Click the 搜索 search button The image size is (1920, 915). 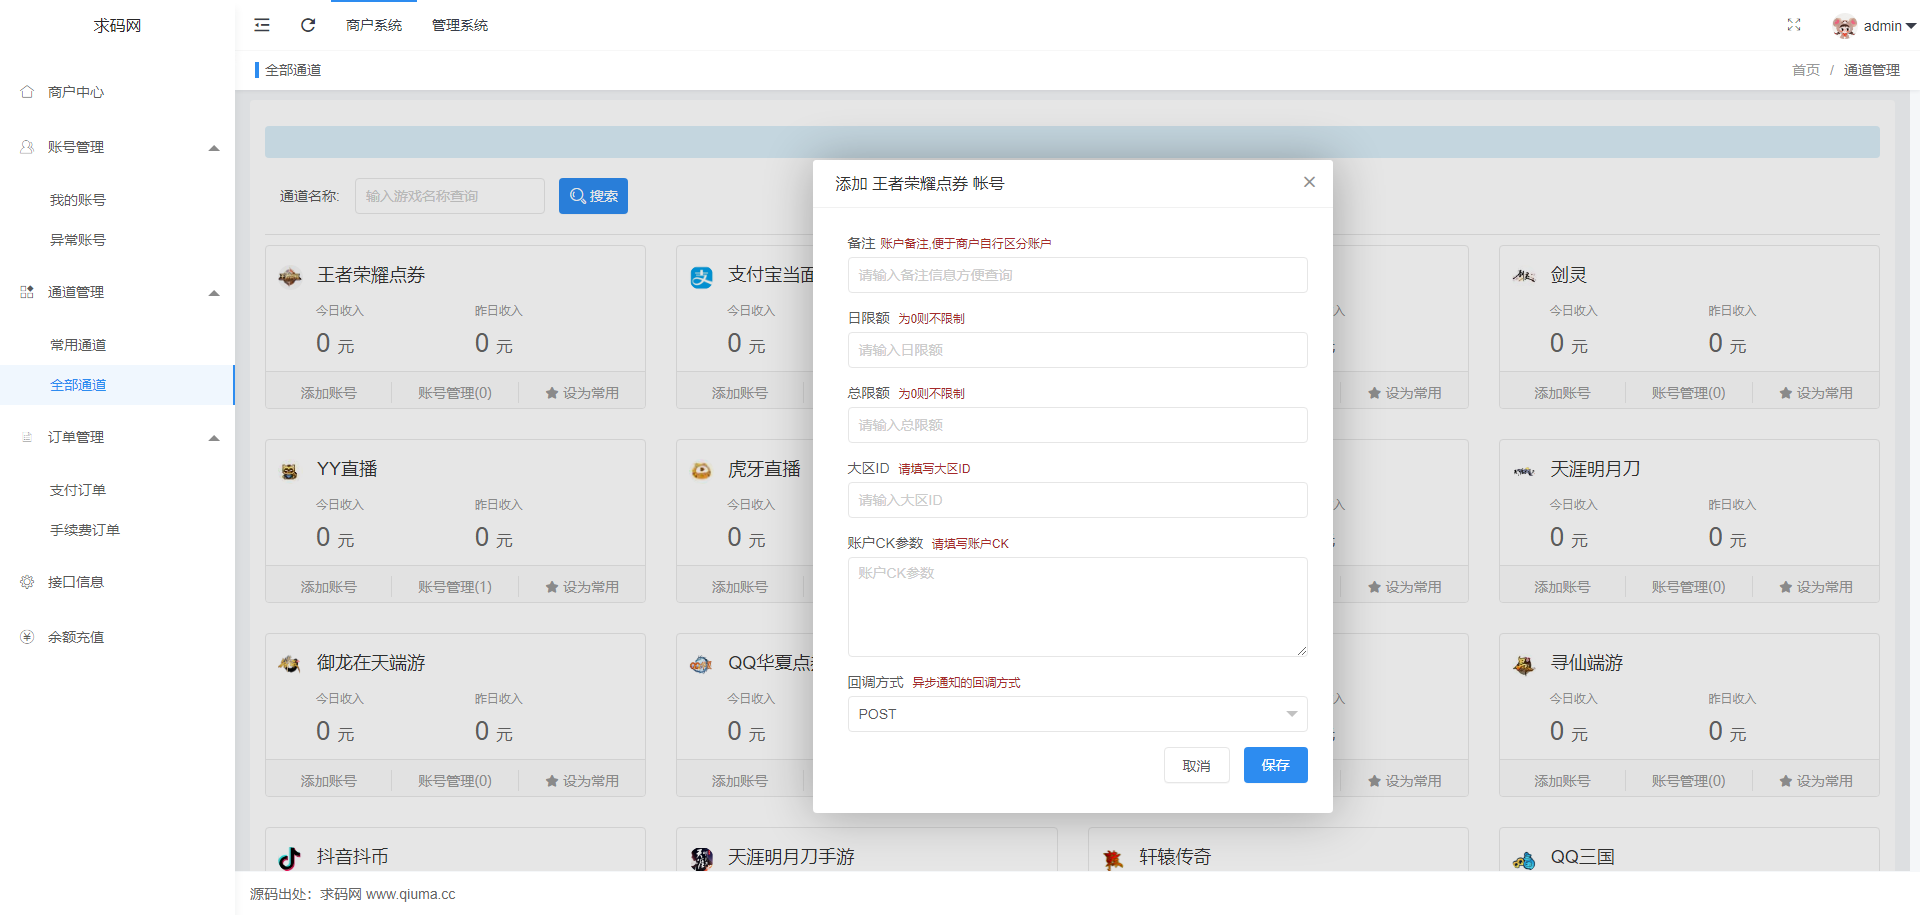pos(593,196)
